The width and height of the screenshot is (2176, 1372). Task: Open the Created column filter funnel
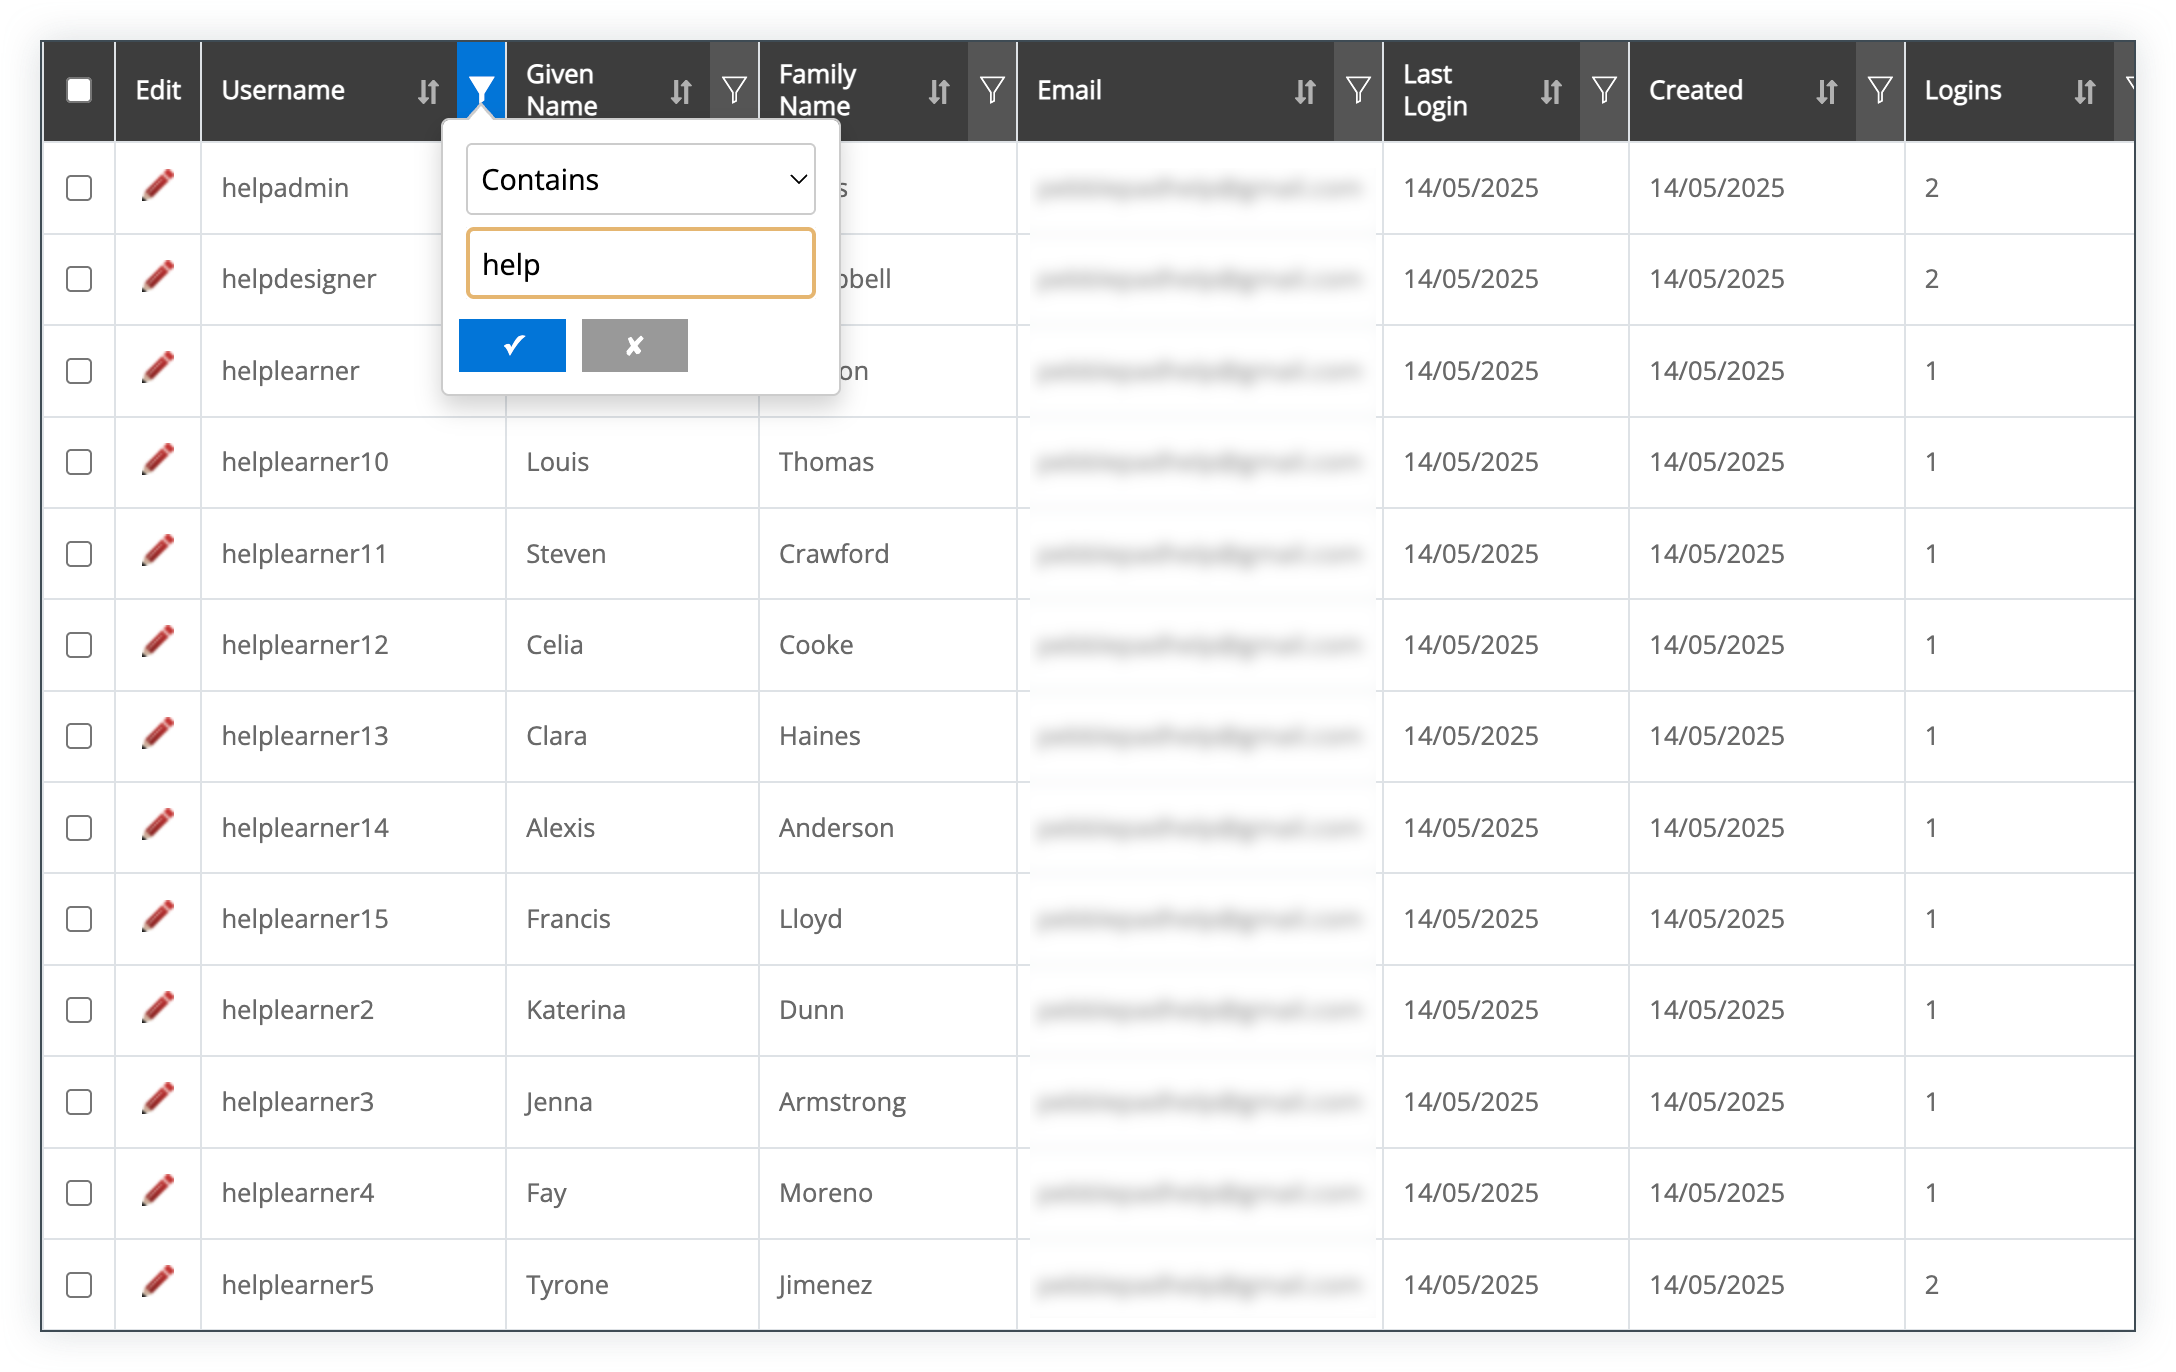pos(1880,91)
